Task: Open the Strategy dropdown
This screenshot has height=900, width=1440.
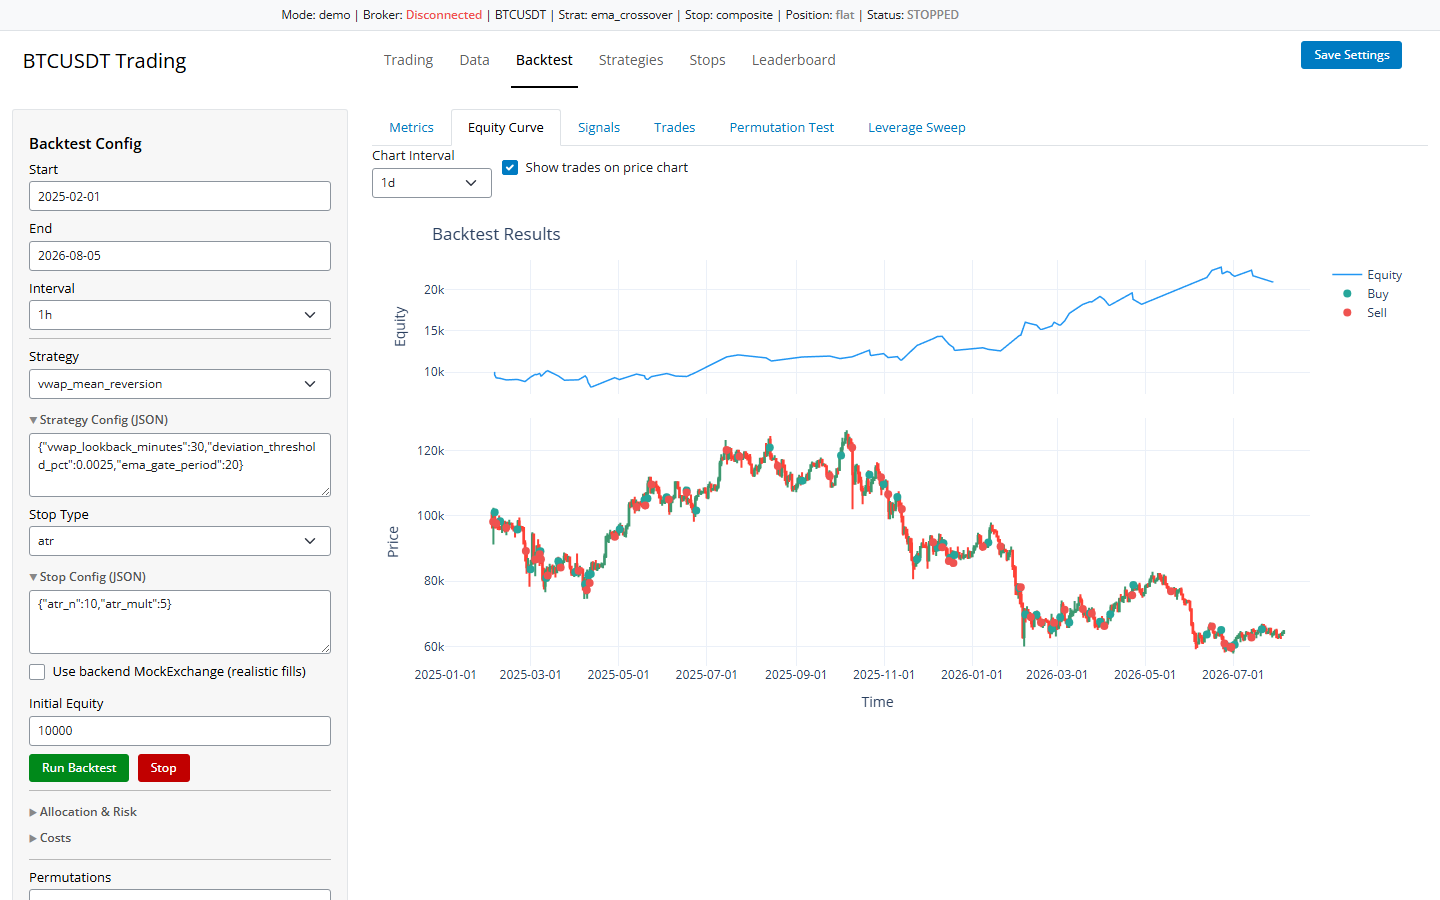Action: click(x=180, y=384)
